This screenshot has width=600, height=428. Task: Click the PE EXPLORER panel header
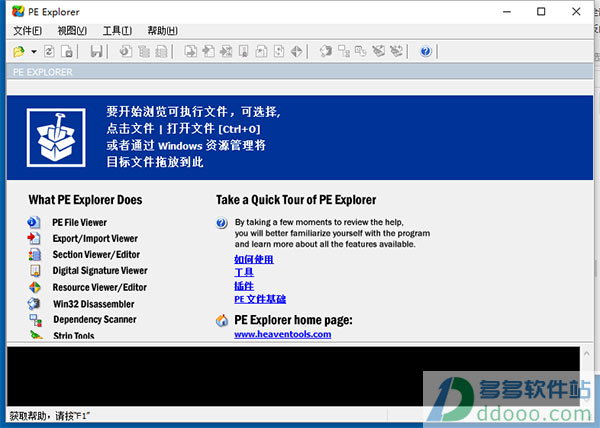300,72
